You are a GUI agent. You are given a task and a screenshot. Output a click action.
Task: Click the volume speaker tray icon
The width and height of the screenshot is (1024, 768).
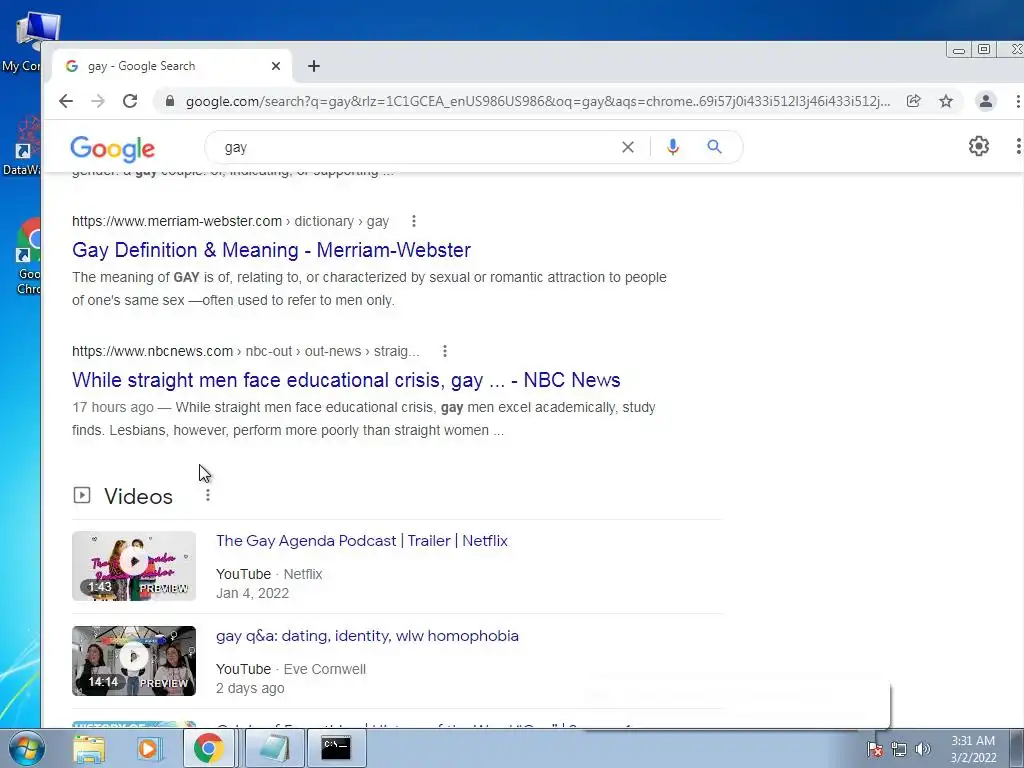[922, 749]
